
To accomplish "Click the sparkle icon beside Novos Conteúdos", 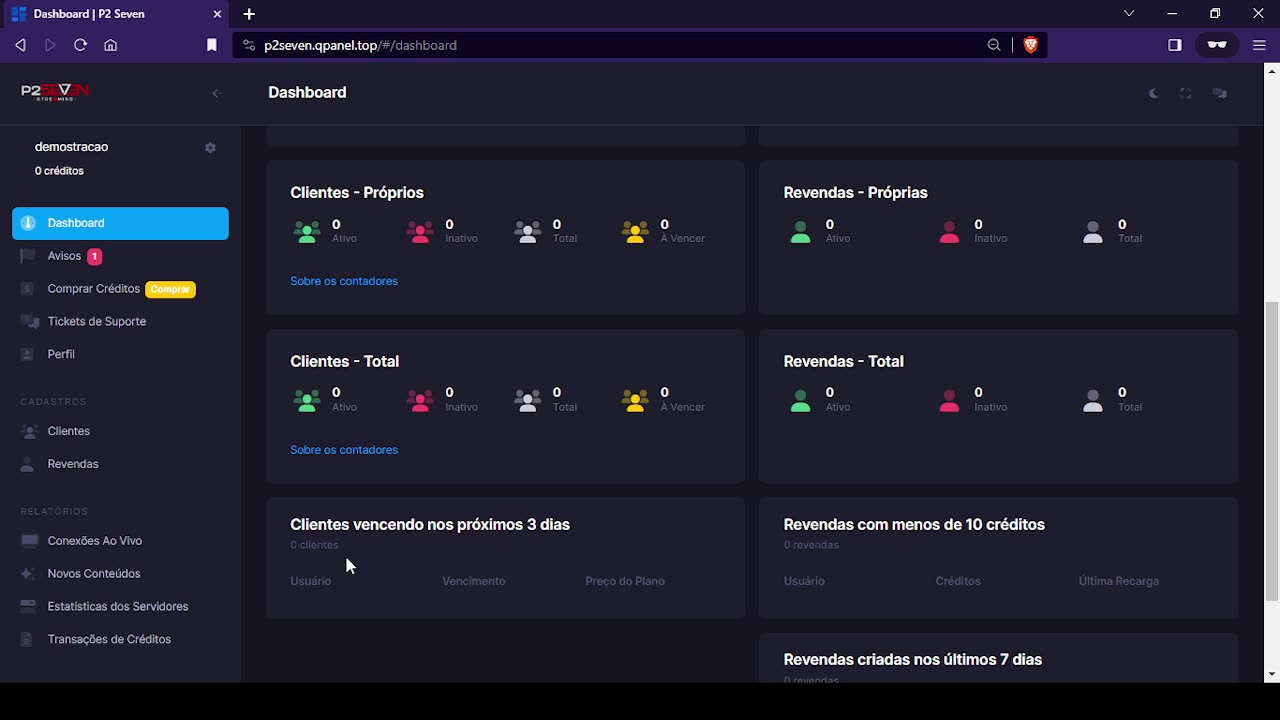I will [x=28, y=574].
